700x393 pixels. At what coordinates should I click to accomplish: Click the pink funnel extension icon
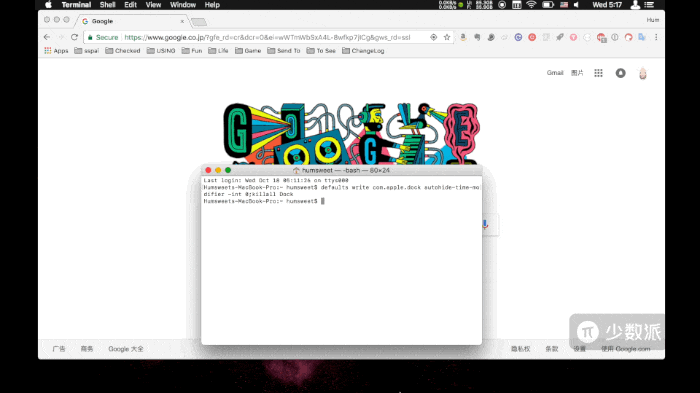coord(574,37)
